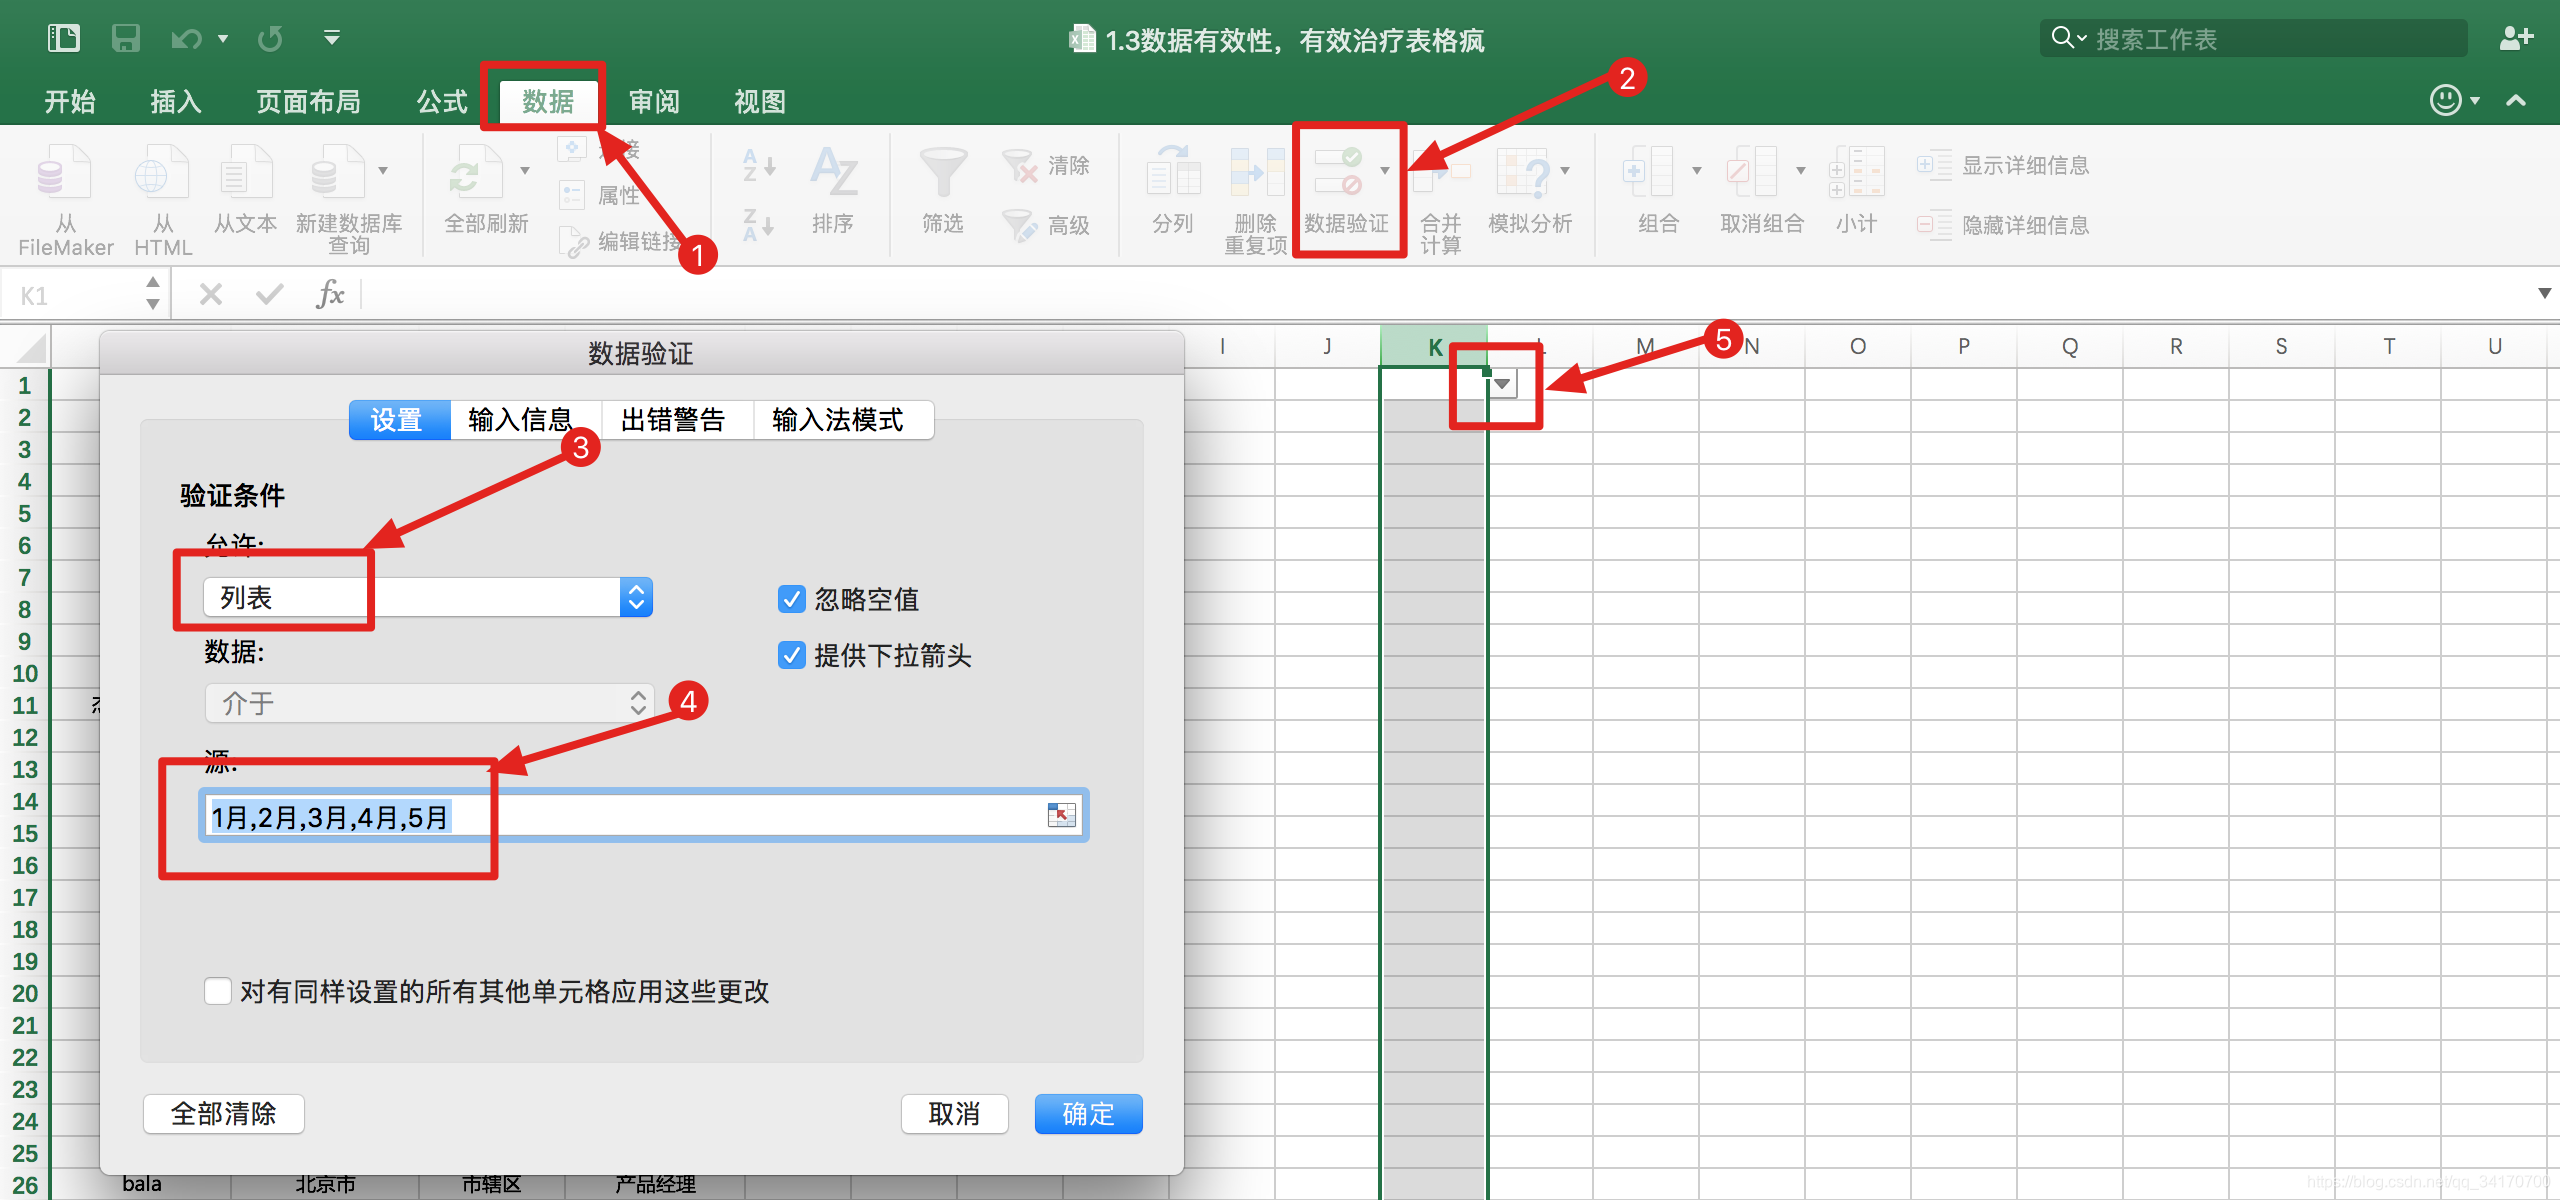Click the 模拟分析 what-if icon

tap(1522, 174)
